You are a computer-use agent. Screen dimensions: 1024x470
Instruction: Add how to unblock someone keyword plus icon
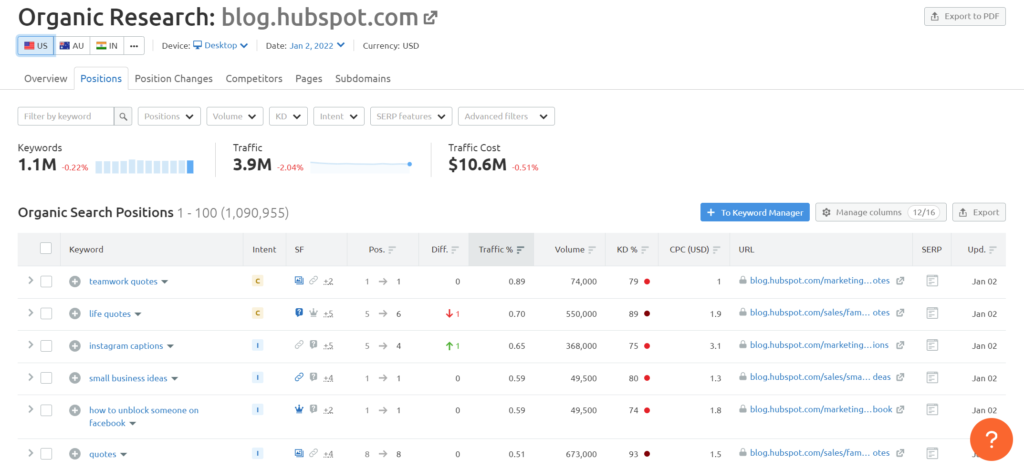[75, 410]
